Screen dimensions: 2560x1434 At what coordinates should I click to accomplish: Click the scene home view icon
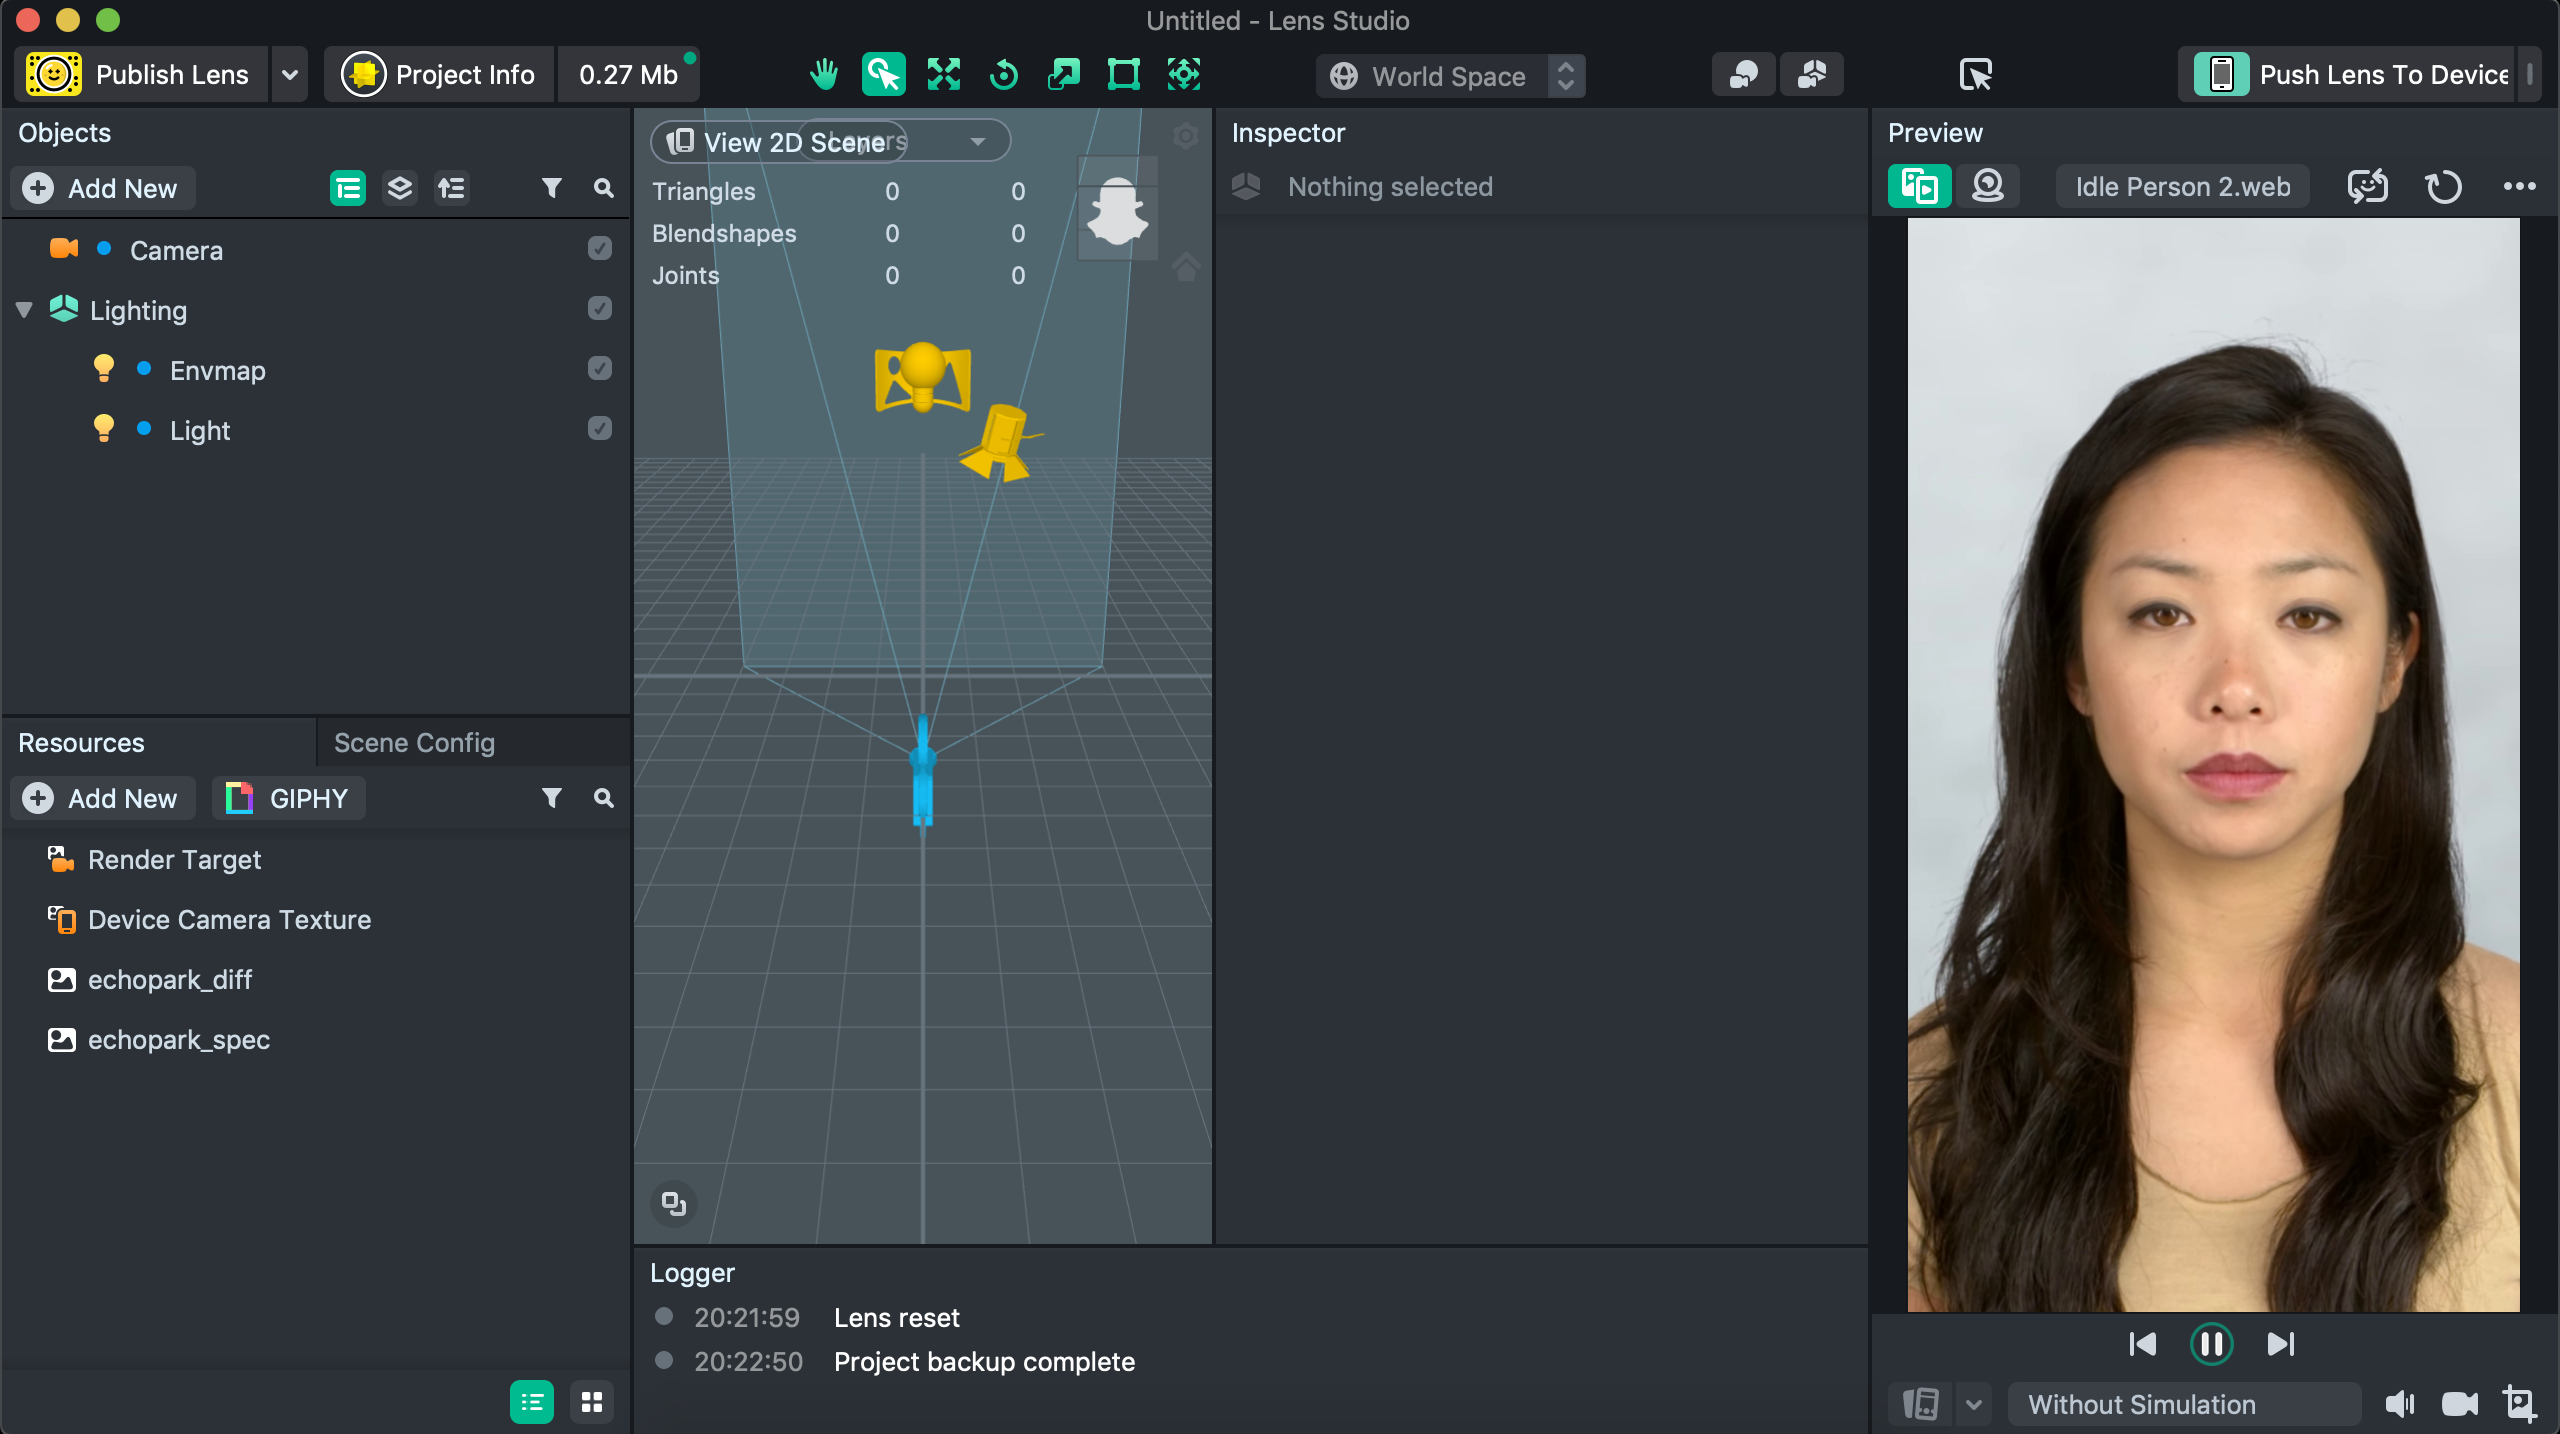(x=1186, y=267)
